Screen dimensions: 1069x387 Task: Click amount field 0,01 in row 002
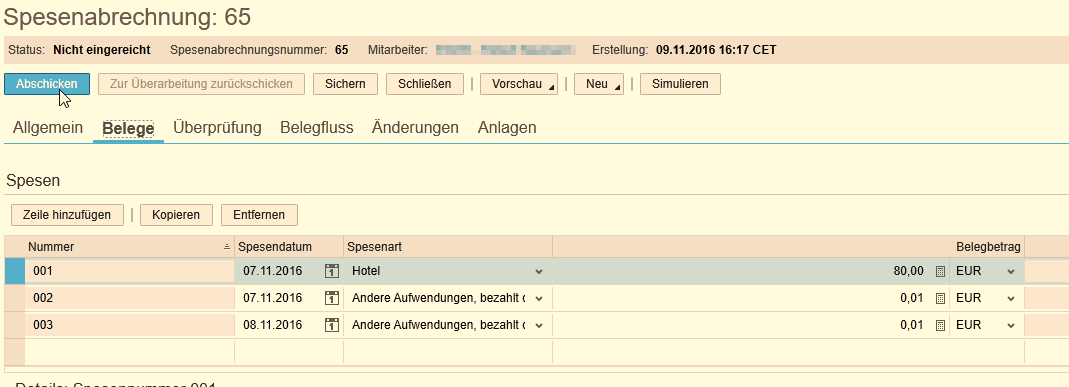742,298
